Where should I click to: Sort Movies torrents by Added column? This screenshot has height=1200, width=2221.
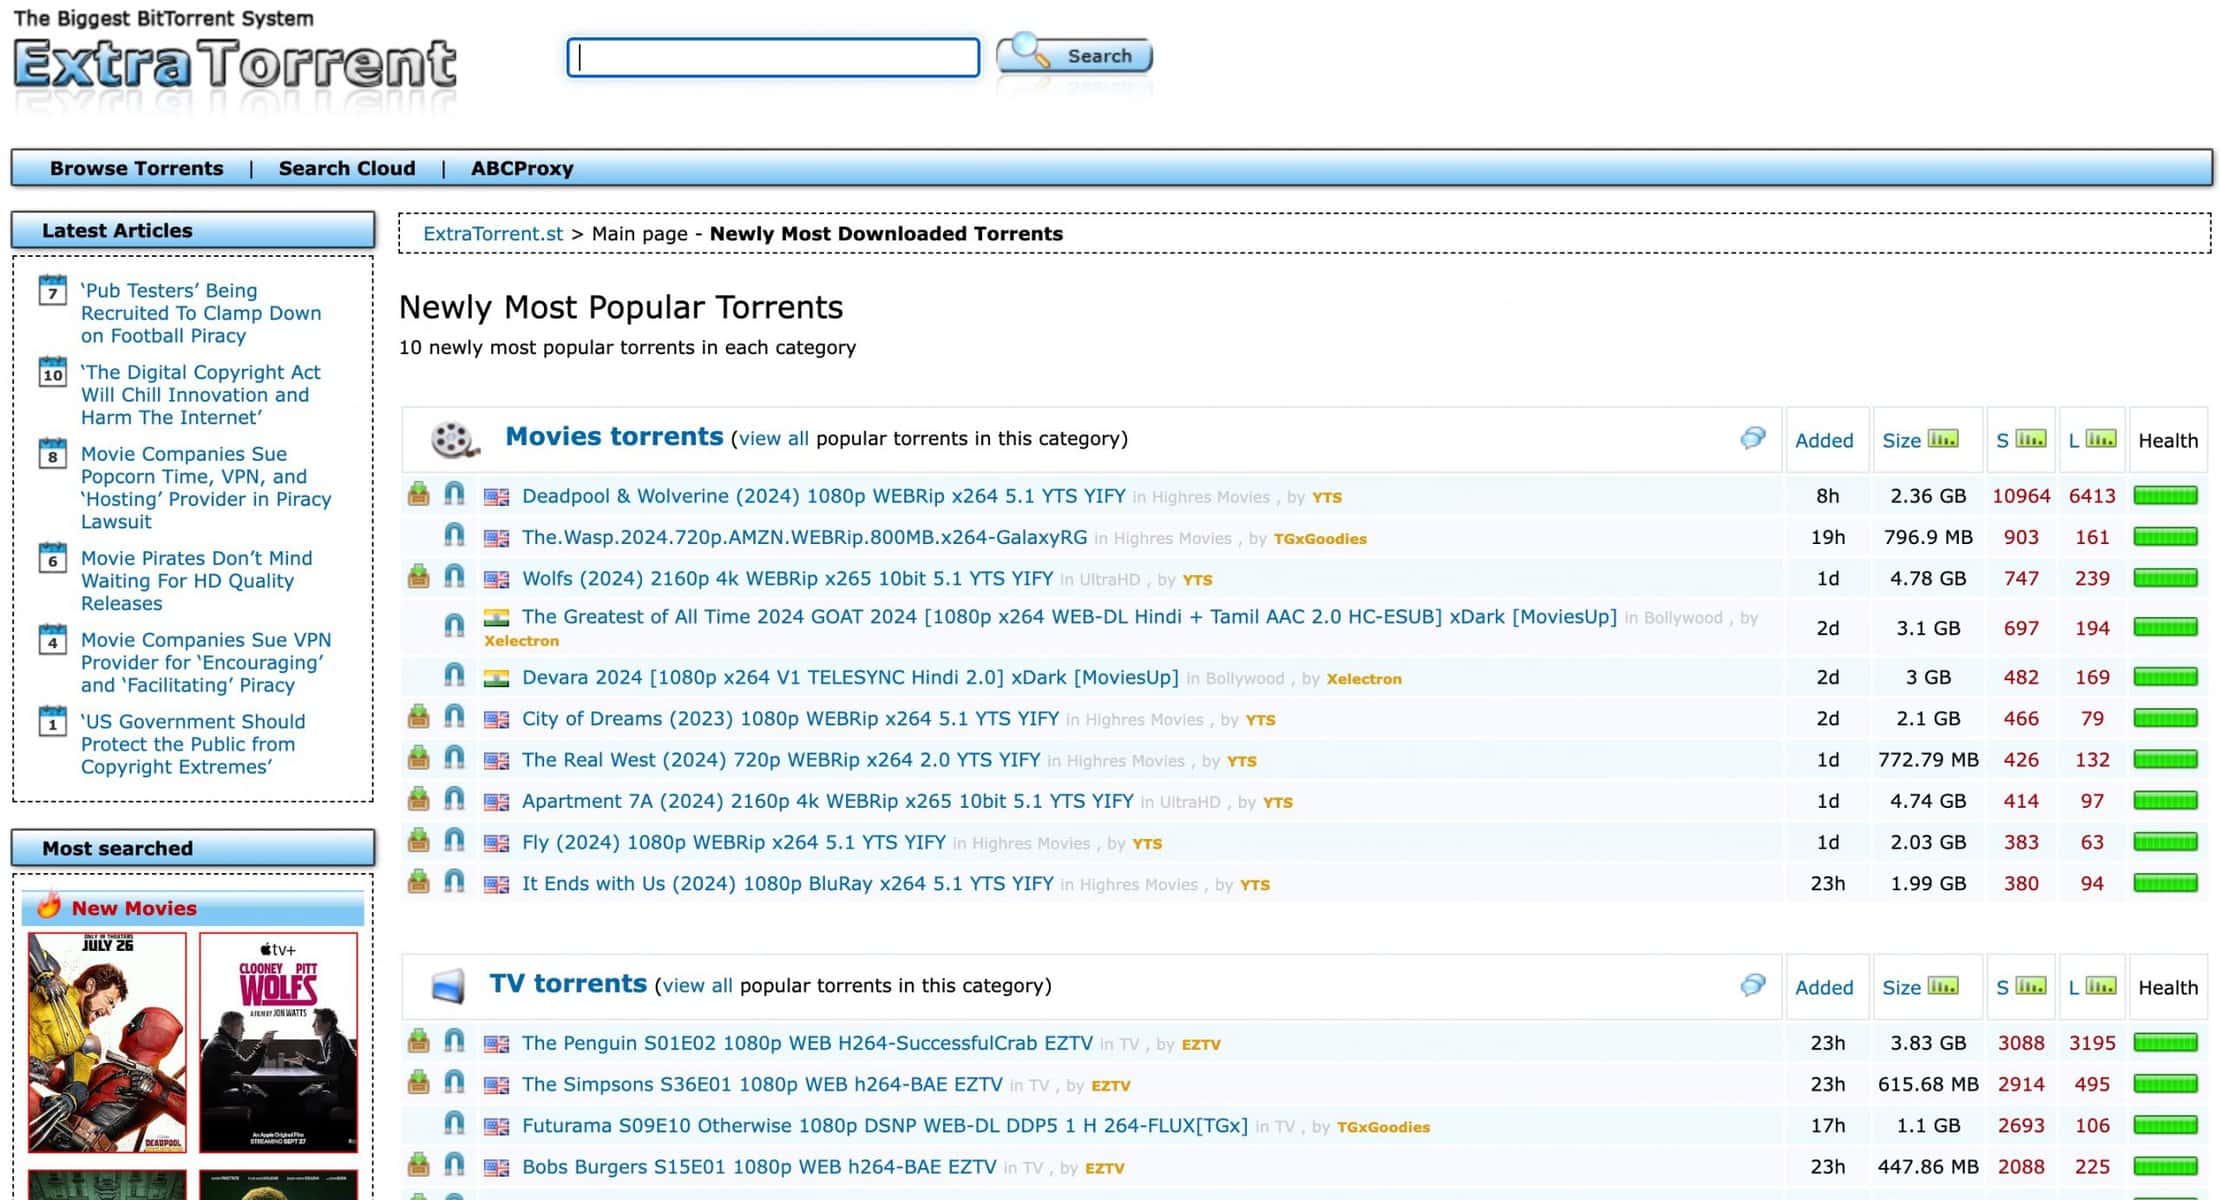tap(1824, 440)
